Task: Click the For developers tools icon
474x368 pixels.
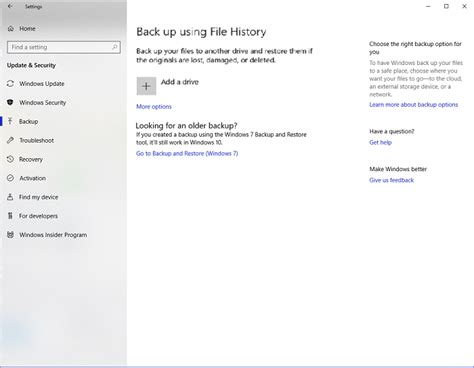Action: point(10,216)
